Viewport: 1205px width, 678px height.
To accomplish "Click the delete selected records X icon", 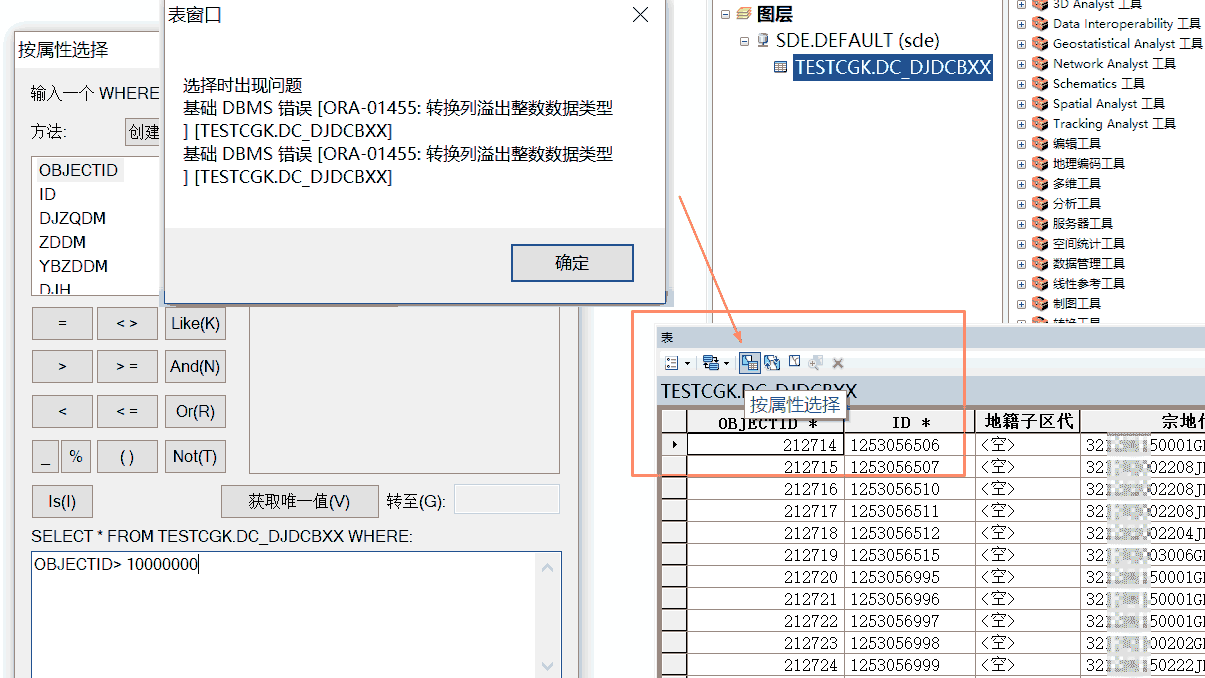I will (837, 361).
